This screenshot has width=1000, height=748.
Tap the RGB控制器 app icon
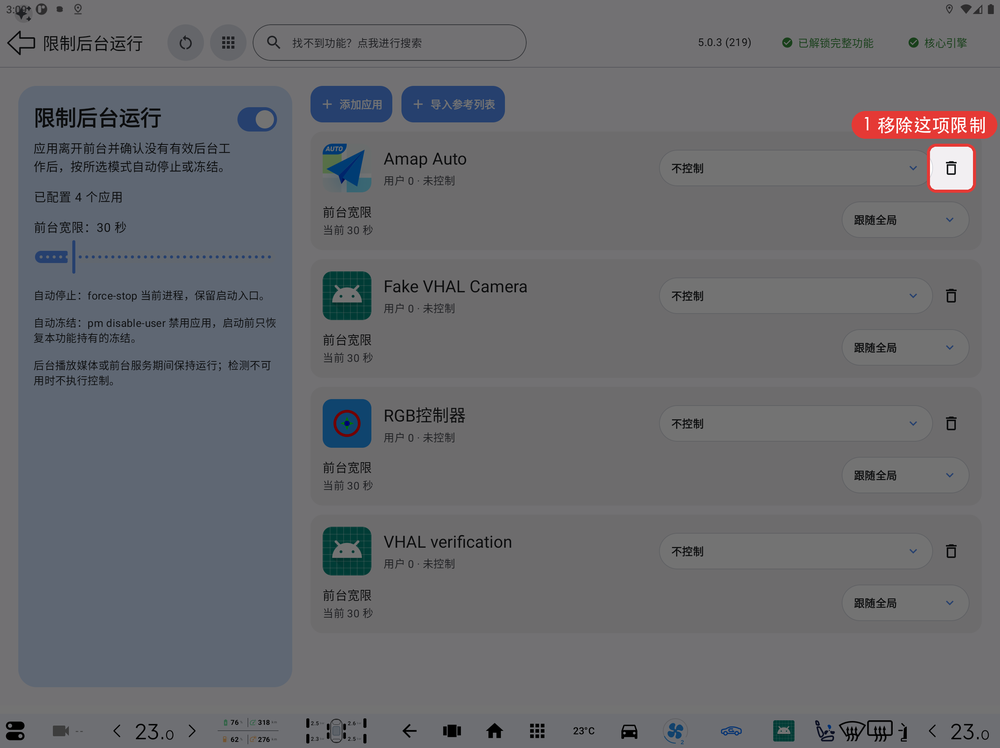coord(347,423)
